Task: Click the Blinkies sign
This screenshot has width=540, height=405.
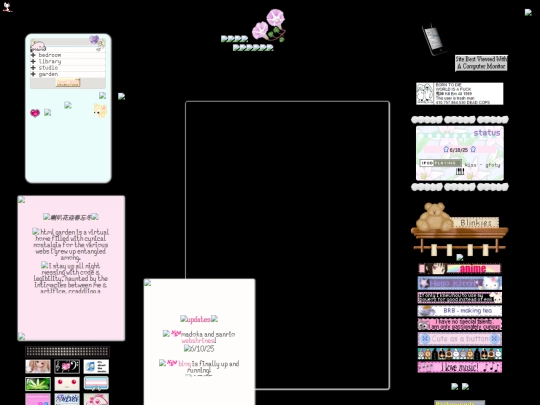Action: coord(475,223)
